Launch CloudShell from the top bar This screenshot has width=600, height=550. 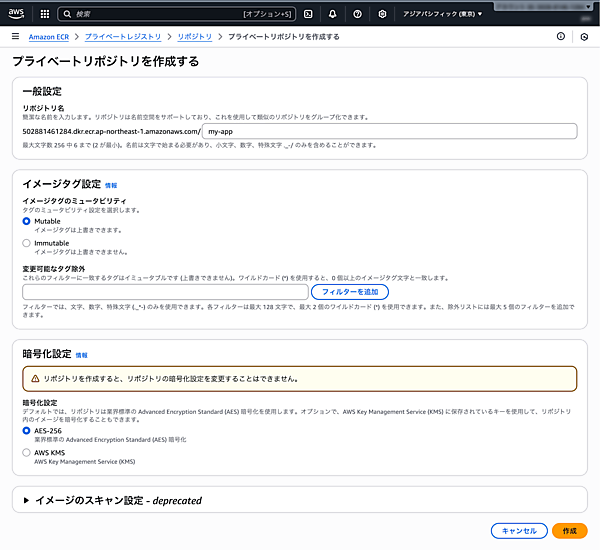(x=307, y=14)
